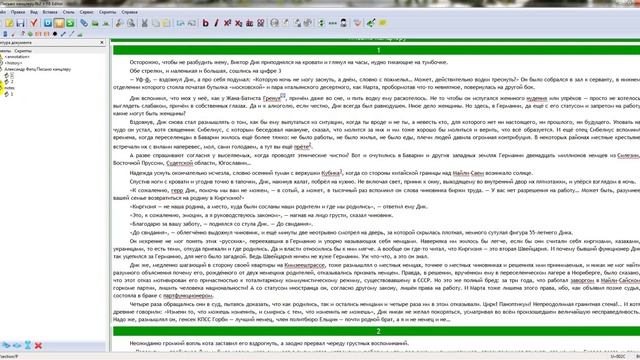
Task: Click the Find and Replace icon
Action: [x=131, y=23]
